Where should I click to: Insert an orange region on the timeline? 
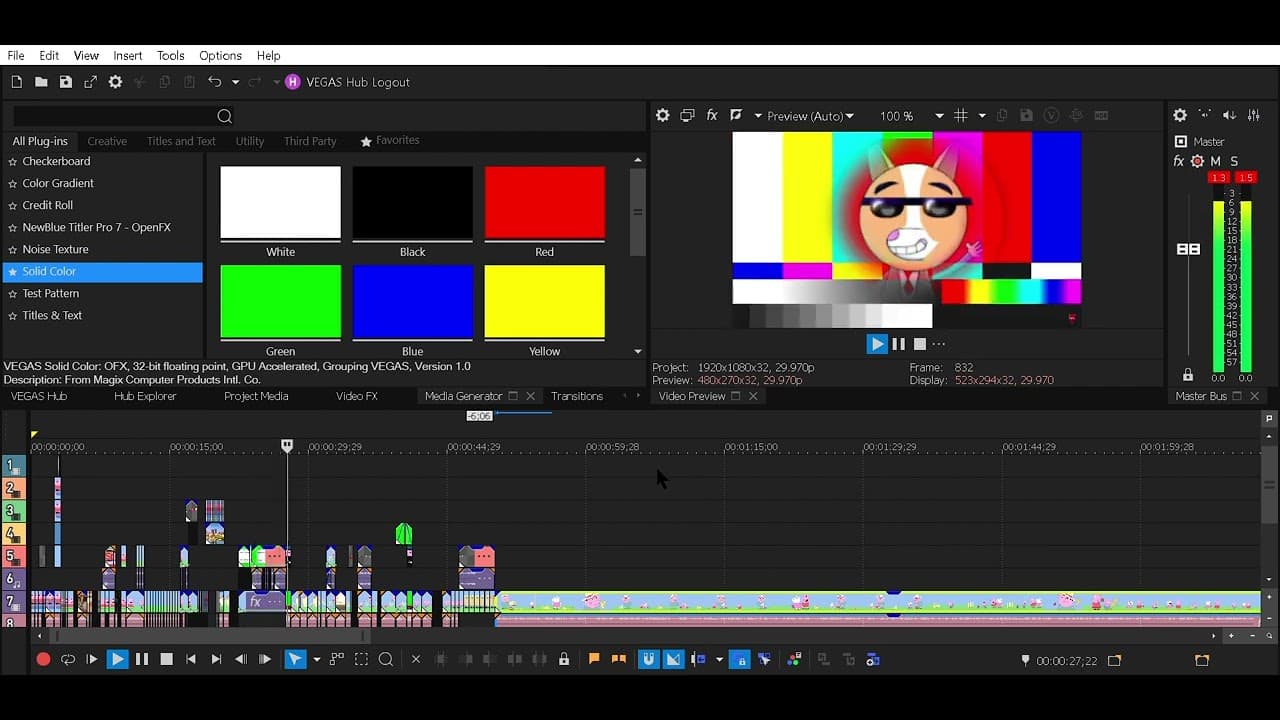click(x=619, y=659)
